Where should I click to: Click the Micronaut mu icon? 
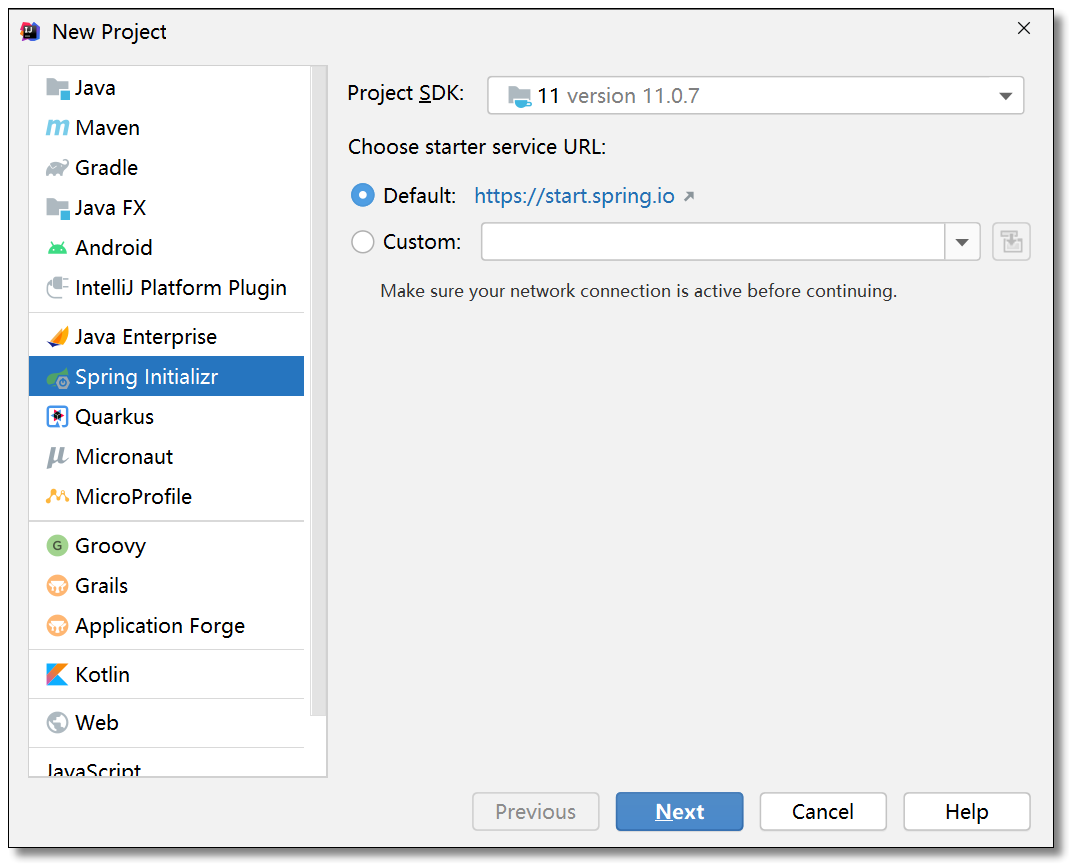click(58, 457)
